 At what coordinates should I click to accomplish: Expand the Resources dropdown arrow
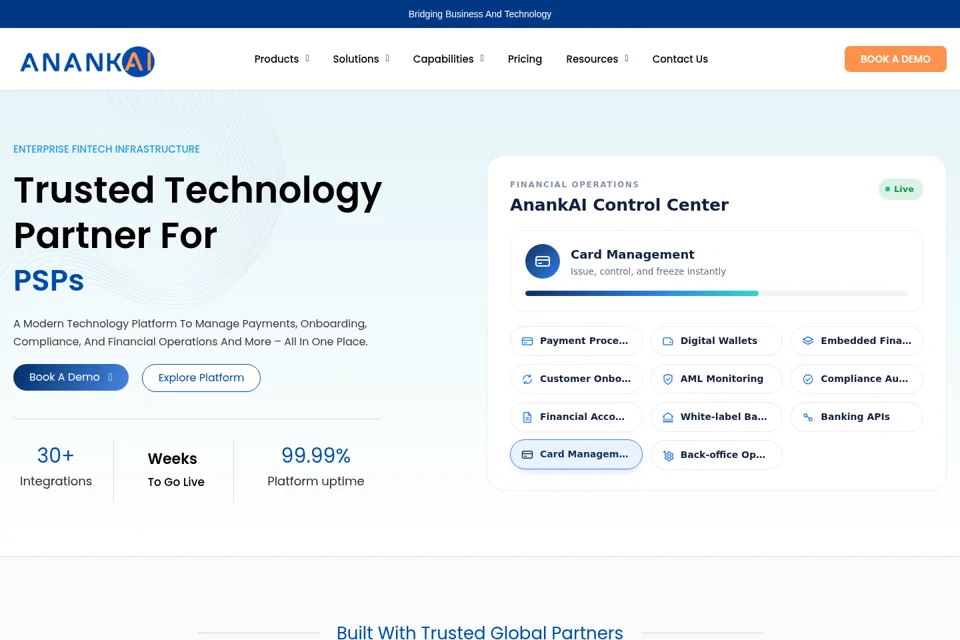[x=626, y=59]
